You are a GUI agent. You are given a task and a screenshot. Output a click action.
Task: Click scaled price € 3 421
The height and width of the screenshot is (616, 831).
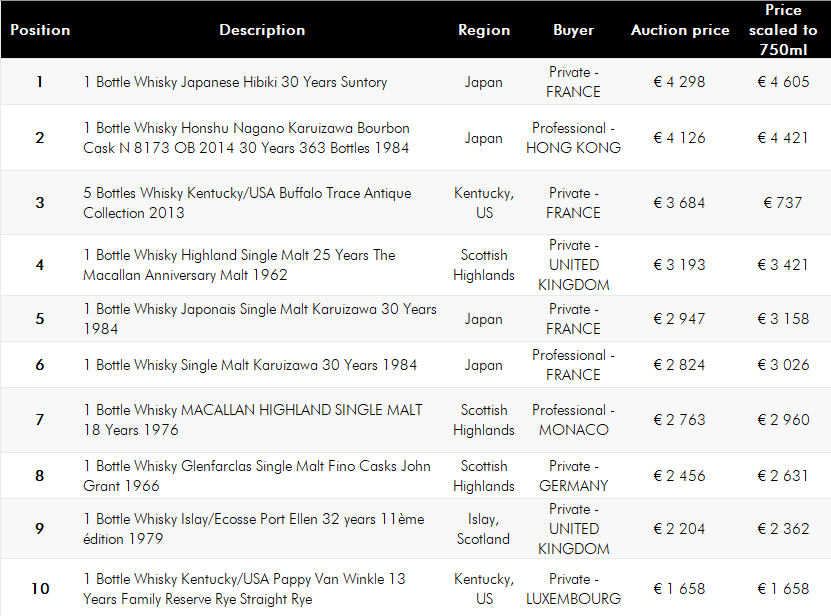pos(783,265)
